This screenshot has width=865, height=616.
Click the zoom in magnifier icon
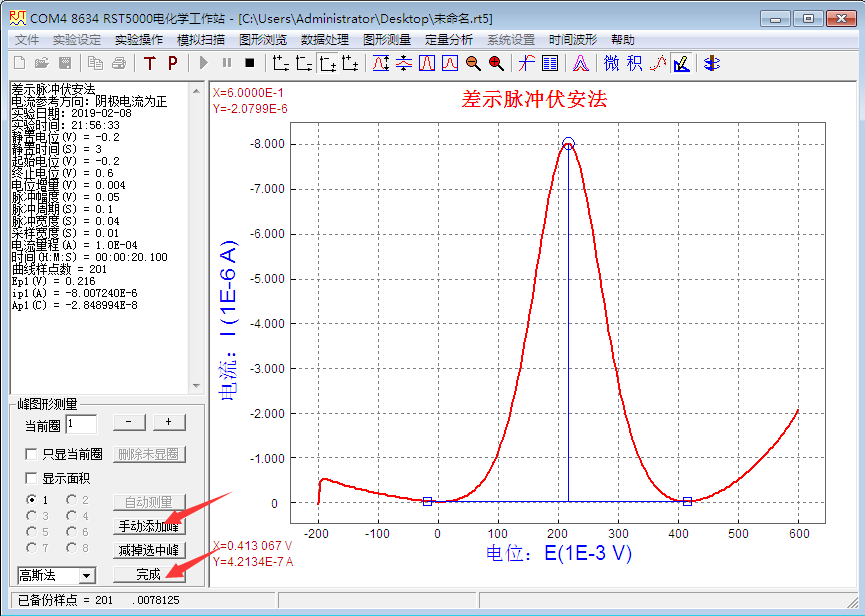tap(495, 64)
